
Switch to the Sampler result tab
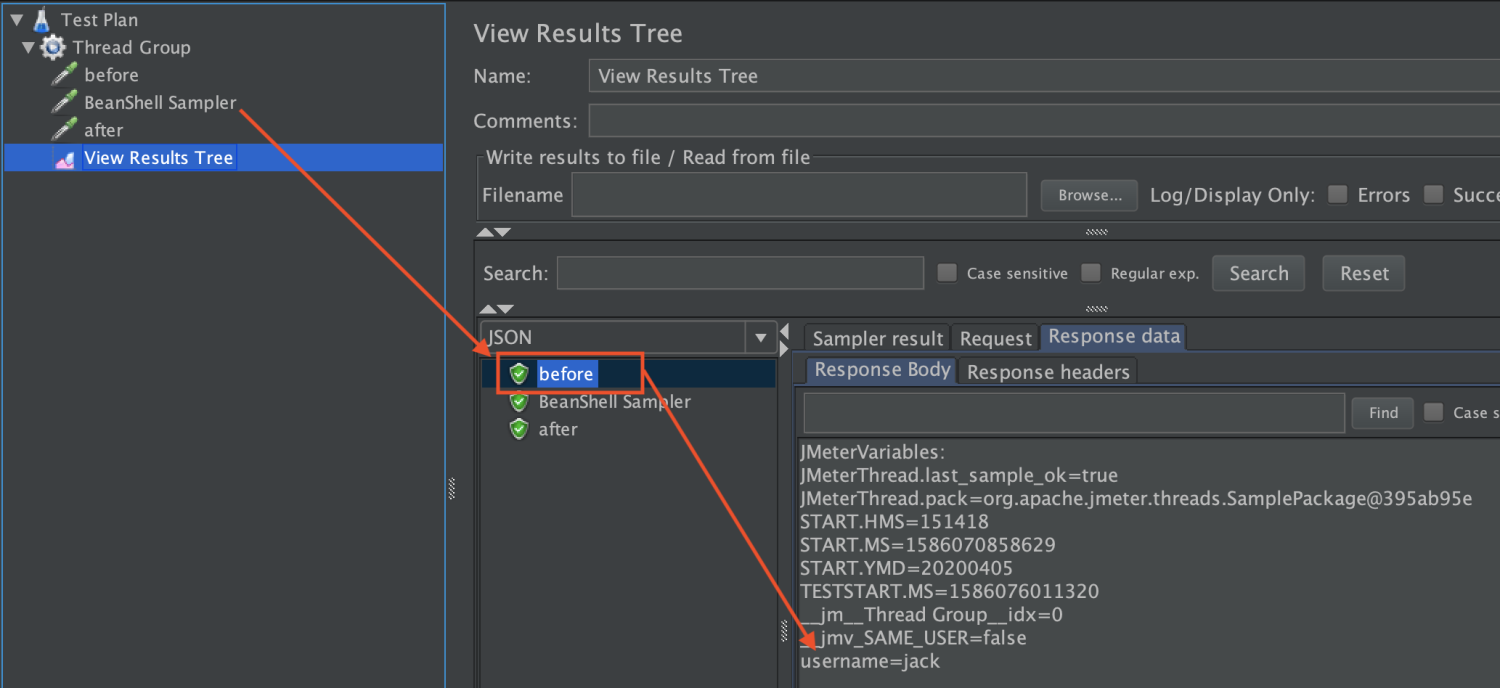(877, 338)
